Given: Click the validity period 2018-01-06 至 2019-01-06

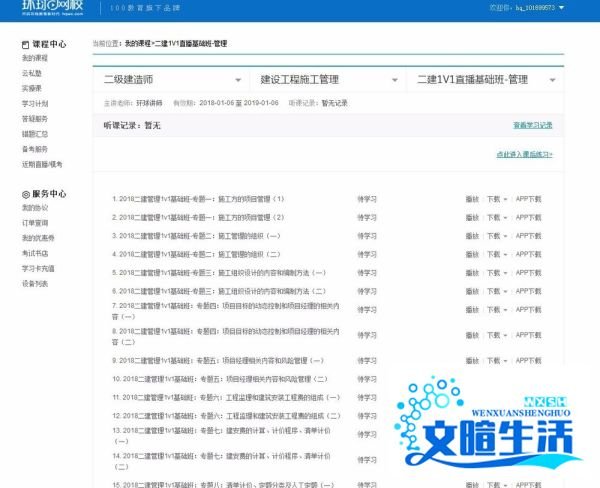Looking at the screenshot, I should [239, 103].
